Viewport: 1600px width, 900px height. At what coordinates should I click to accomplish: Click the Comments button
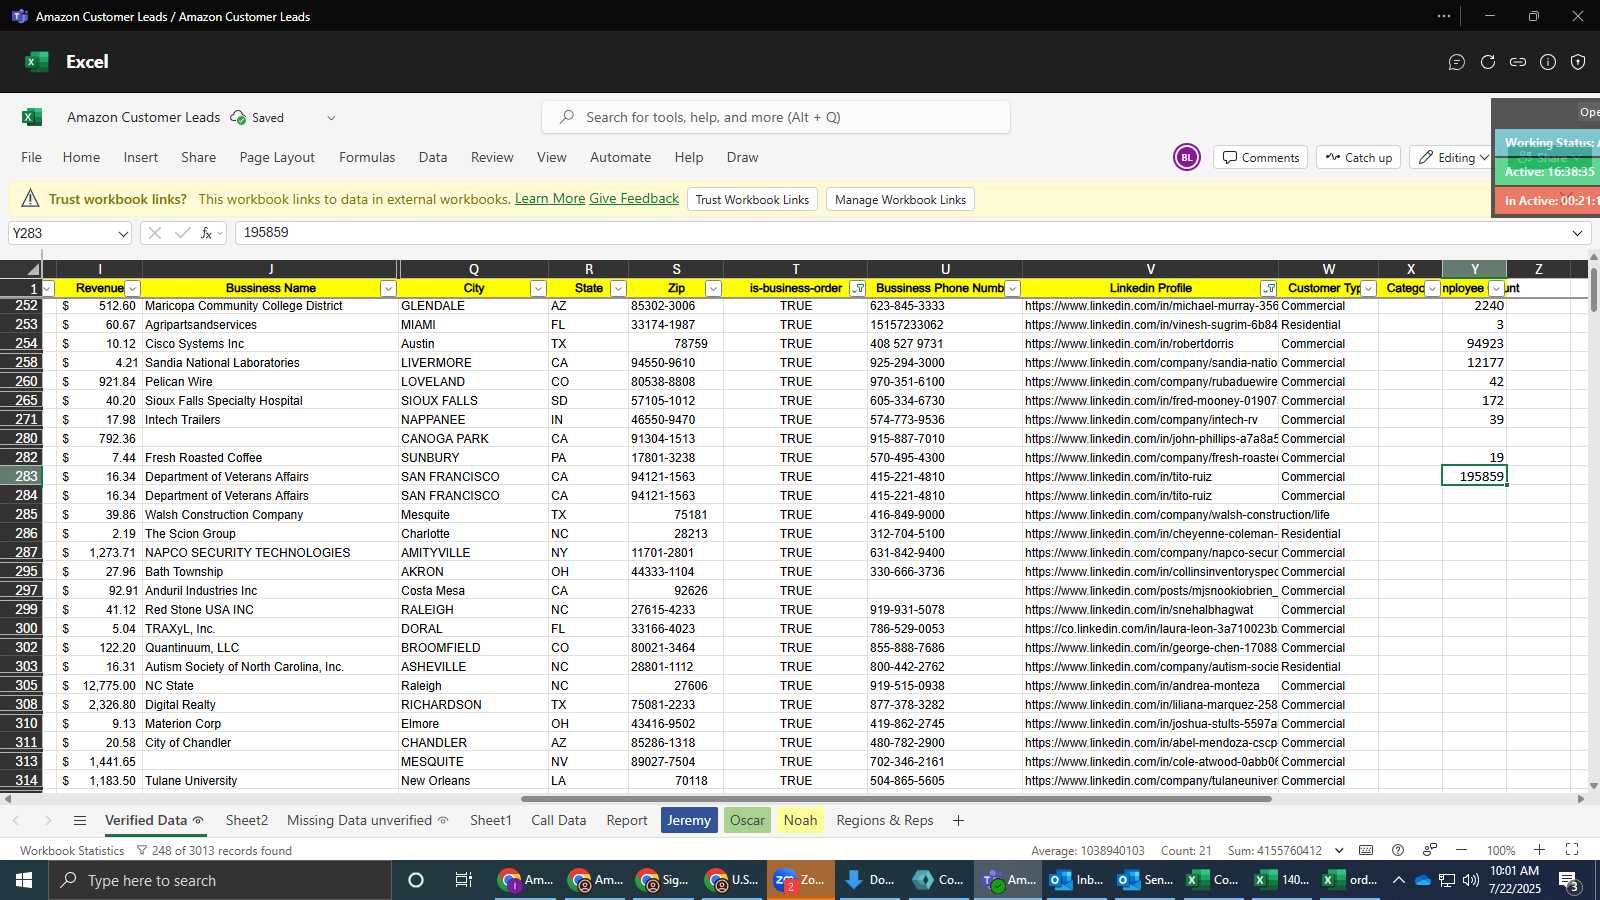point(1260,157)
